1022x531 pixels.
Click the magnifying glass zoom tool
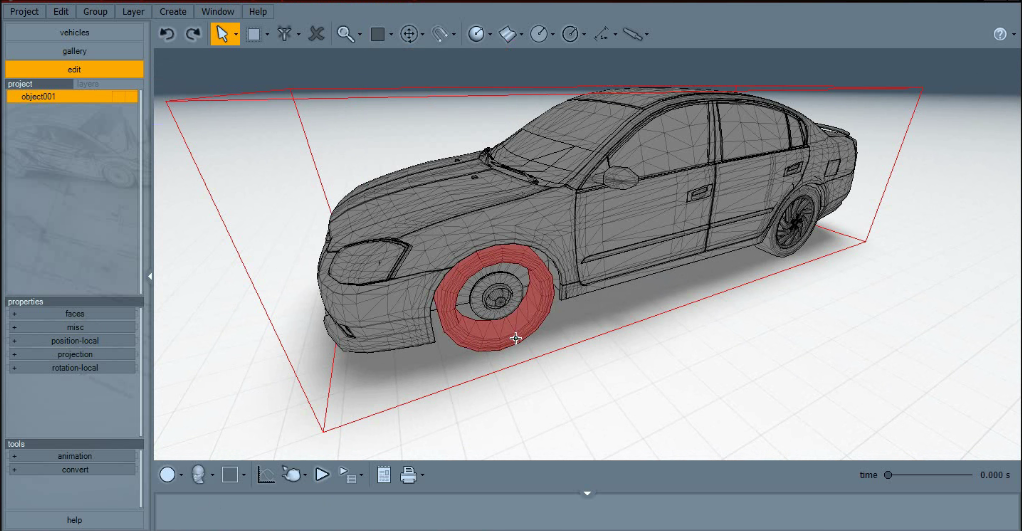click(x=345, y=34)
